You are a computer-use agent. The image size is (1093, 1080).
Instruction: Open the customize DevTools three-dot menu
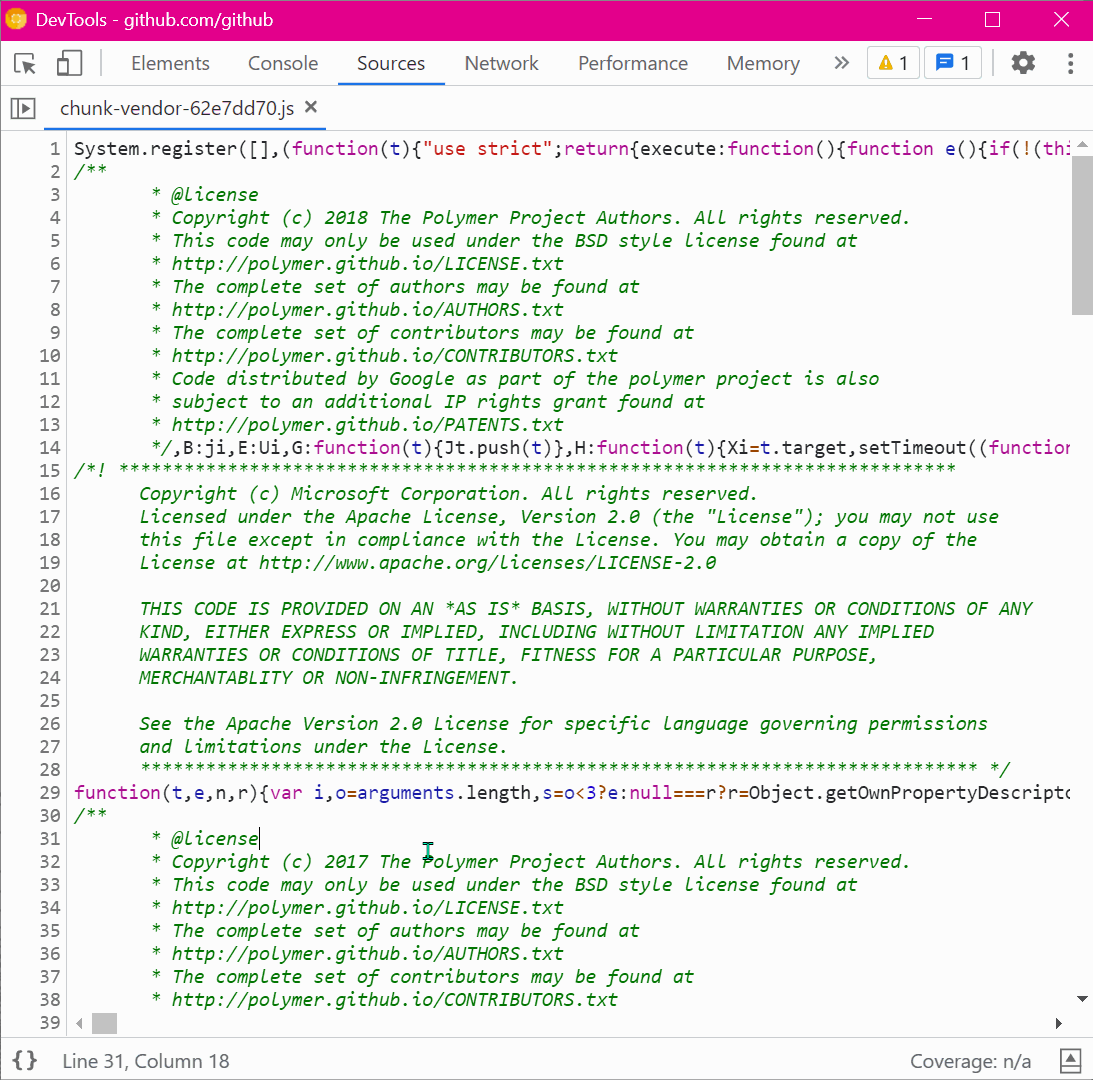(1070, 62)
